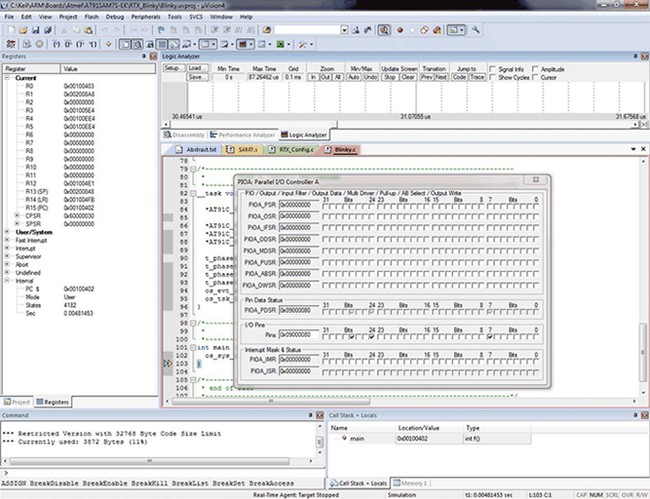Save all files from the toolbar
The height and width of the screenshot is (499, 650).
pyautogui.click(x=48, y=30)
